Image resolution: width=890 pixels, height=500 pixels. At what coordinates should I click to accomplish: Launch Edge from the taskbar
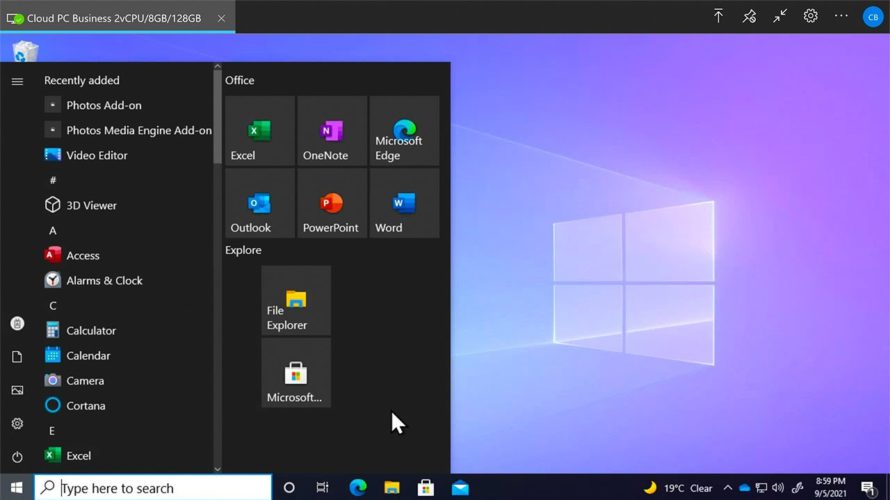click(x=358, y=488)
